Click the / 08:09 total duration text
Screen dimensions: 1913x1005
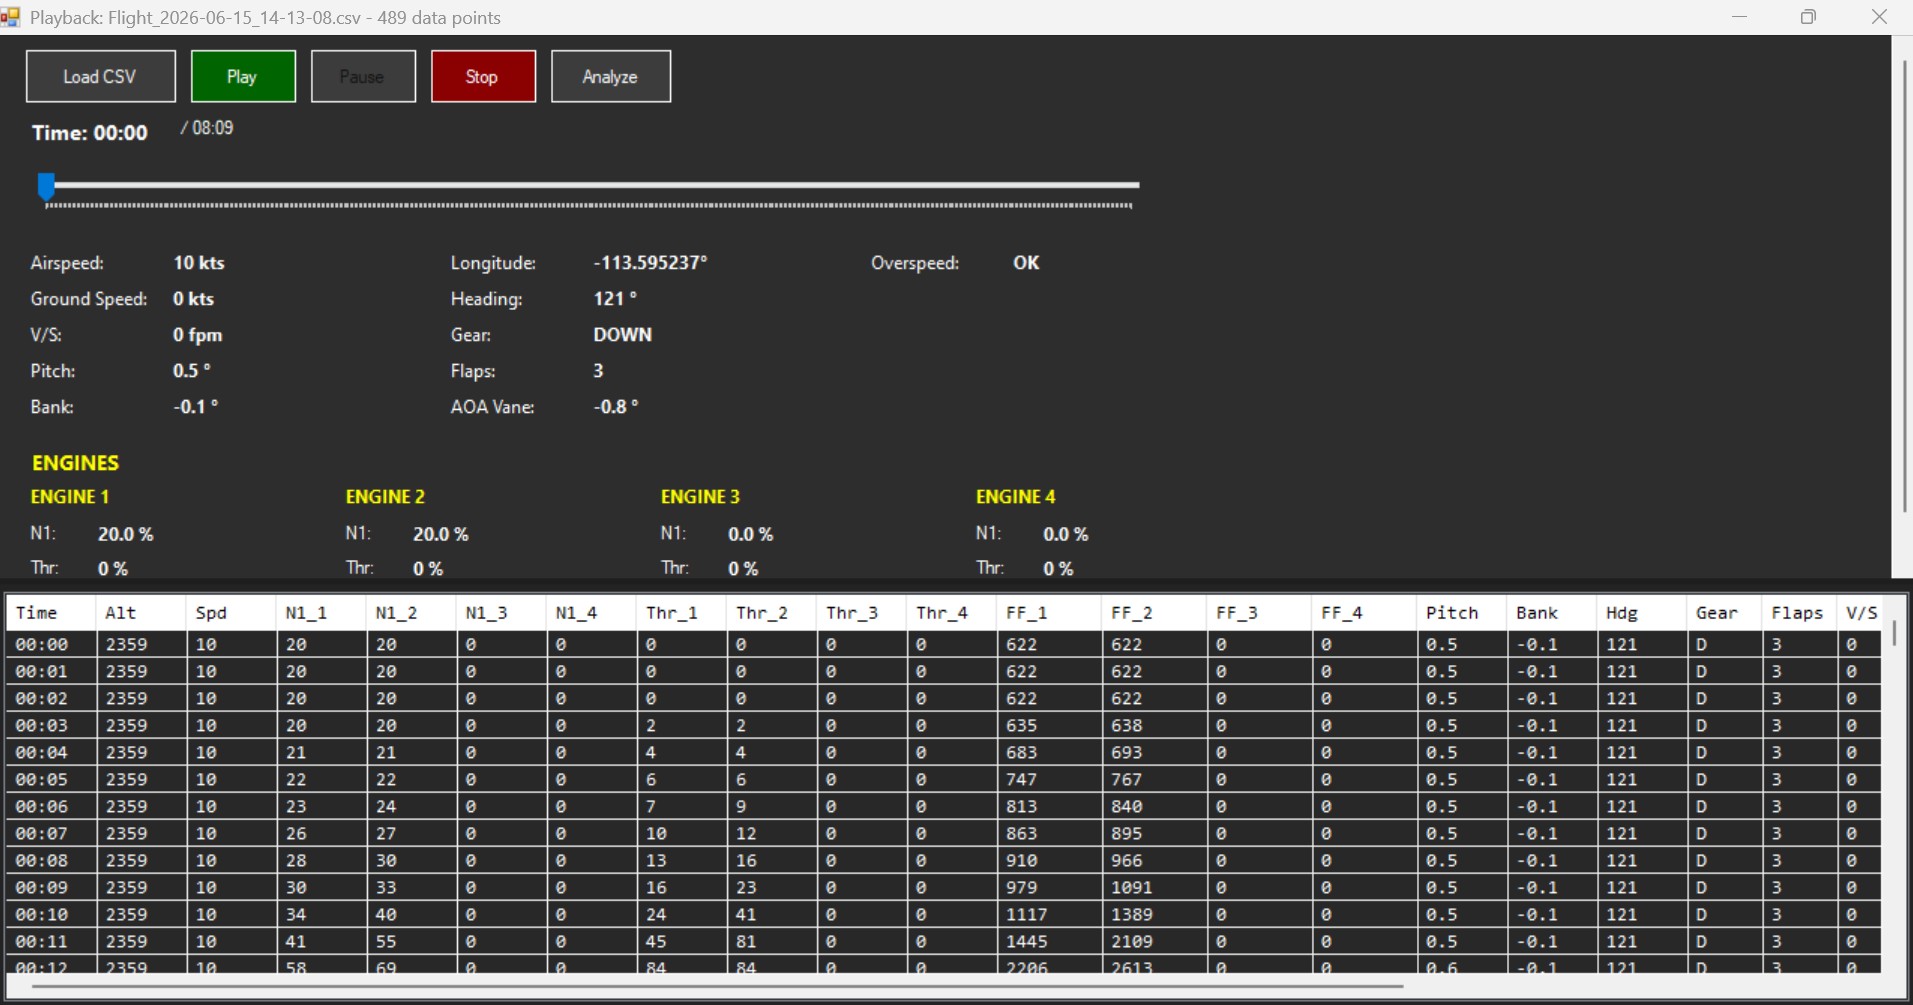tap(207, 128)
